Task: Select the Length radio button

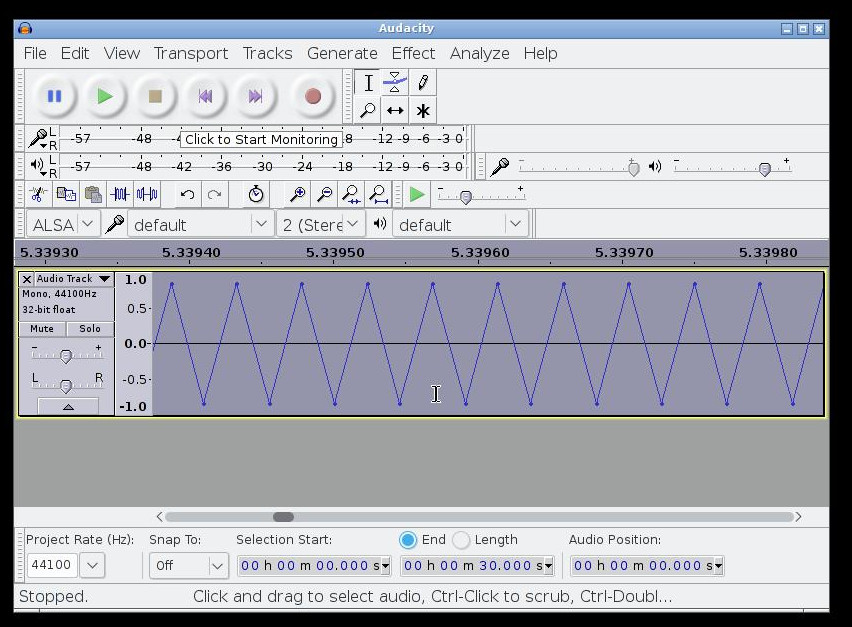Action: coord(461,540)
